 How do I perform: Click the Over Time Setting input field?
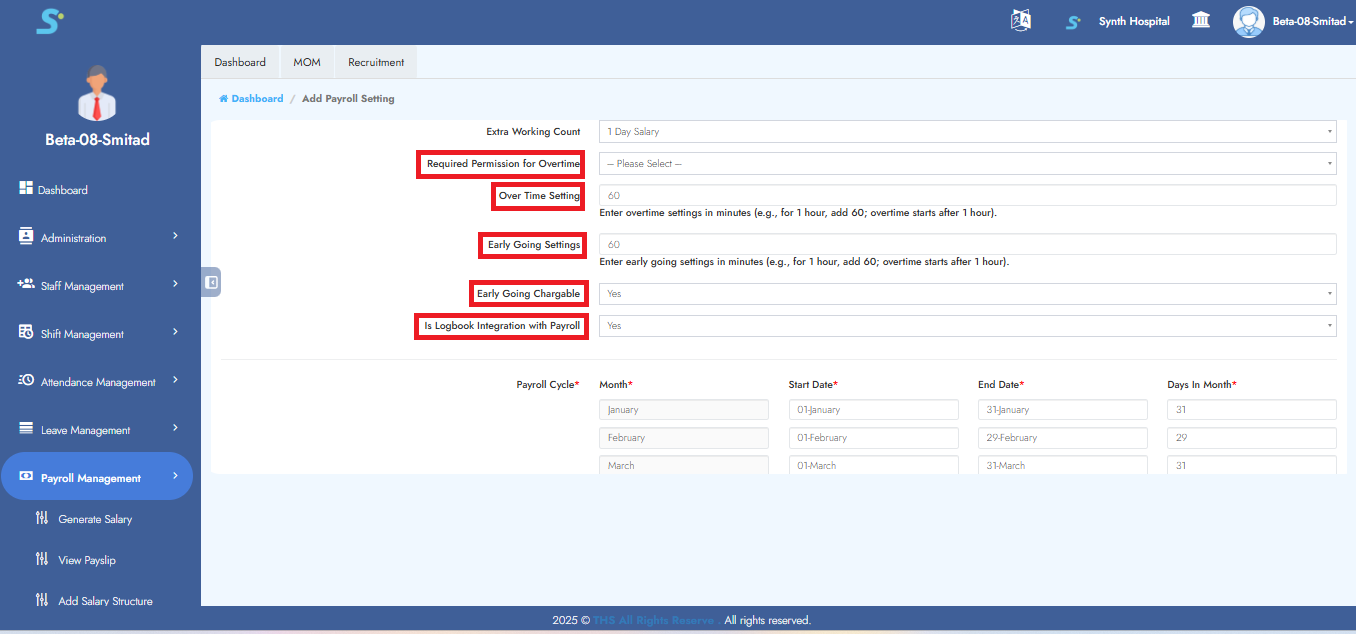[967, 196]
